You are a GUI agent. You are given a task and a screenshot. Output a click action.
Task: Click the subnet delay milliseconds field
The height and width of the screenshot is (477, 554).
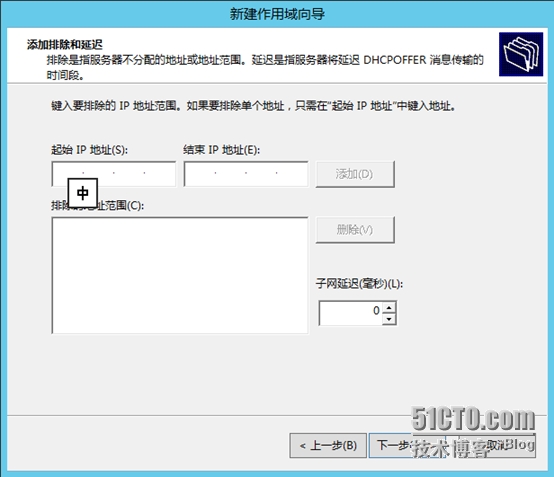pos(350,313)
